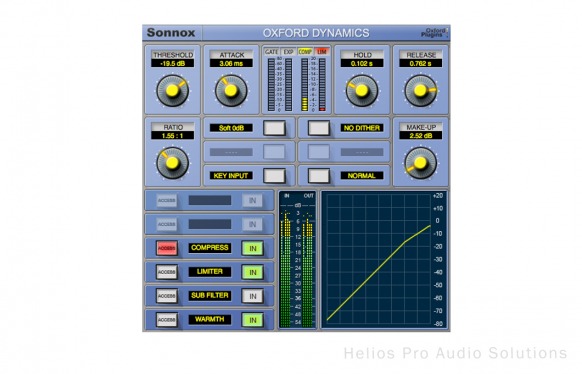Click the hold value 0.102 s

(362, 63)
